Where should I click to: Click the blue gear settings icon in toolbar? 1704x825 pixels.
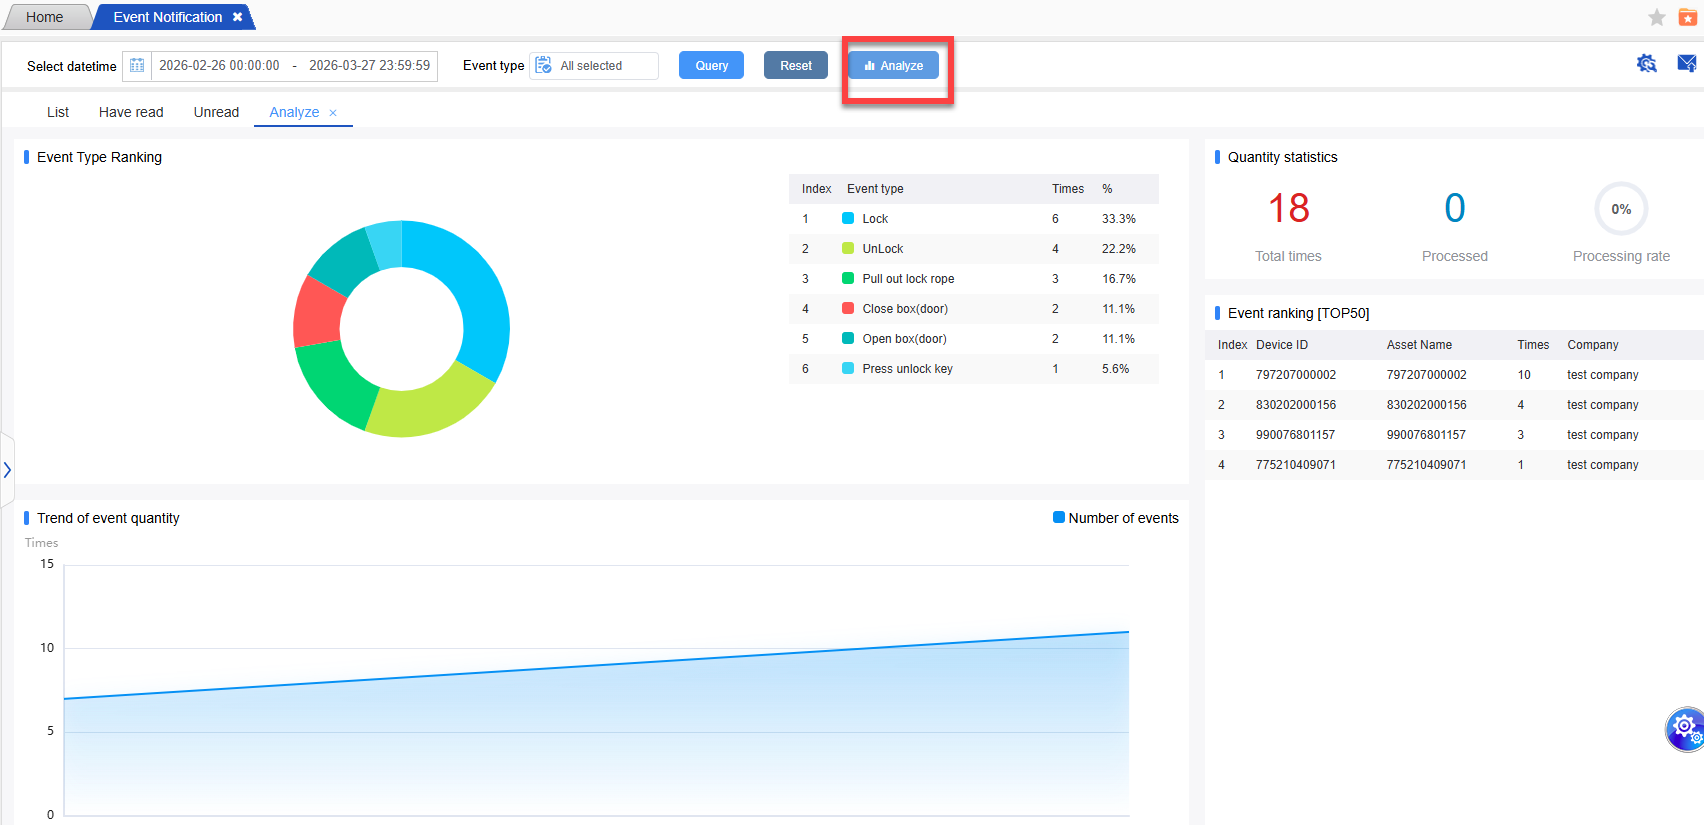click(x=1646, y=64)
